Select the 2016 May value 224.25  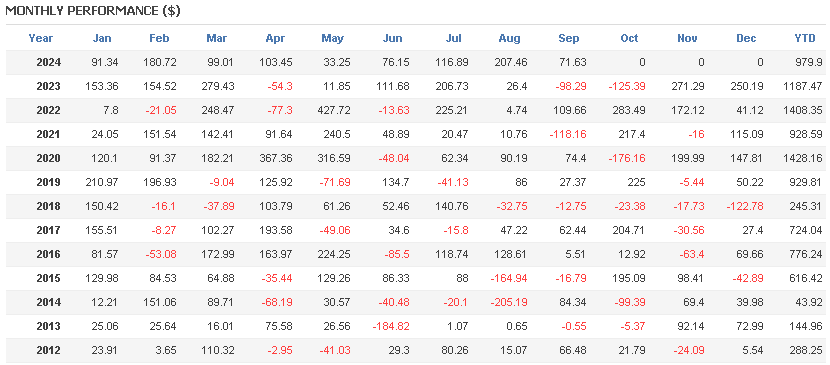coord(332,254)
